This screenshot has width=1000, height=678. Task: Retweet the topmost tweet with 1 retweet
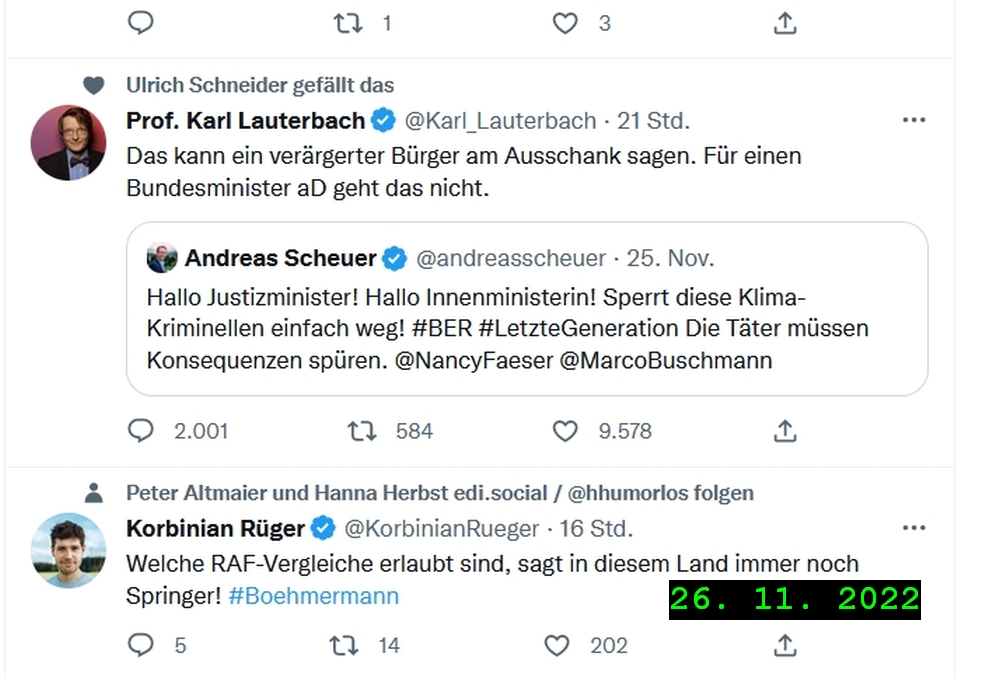click(x=348, y=23)
